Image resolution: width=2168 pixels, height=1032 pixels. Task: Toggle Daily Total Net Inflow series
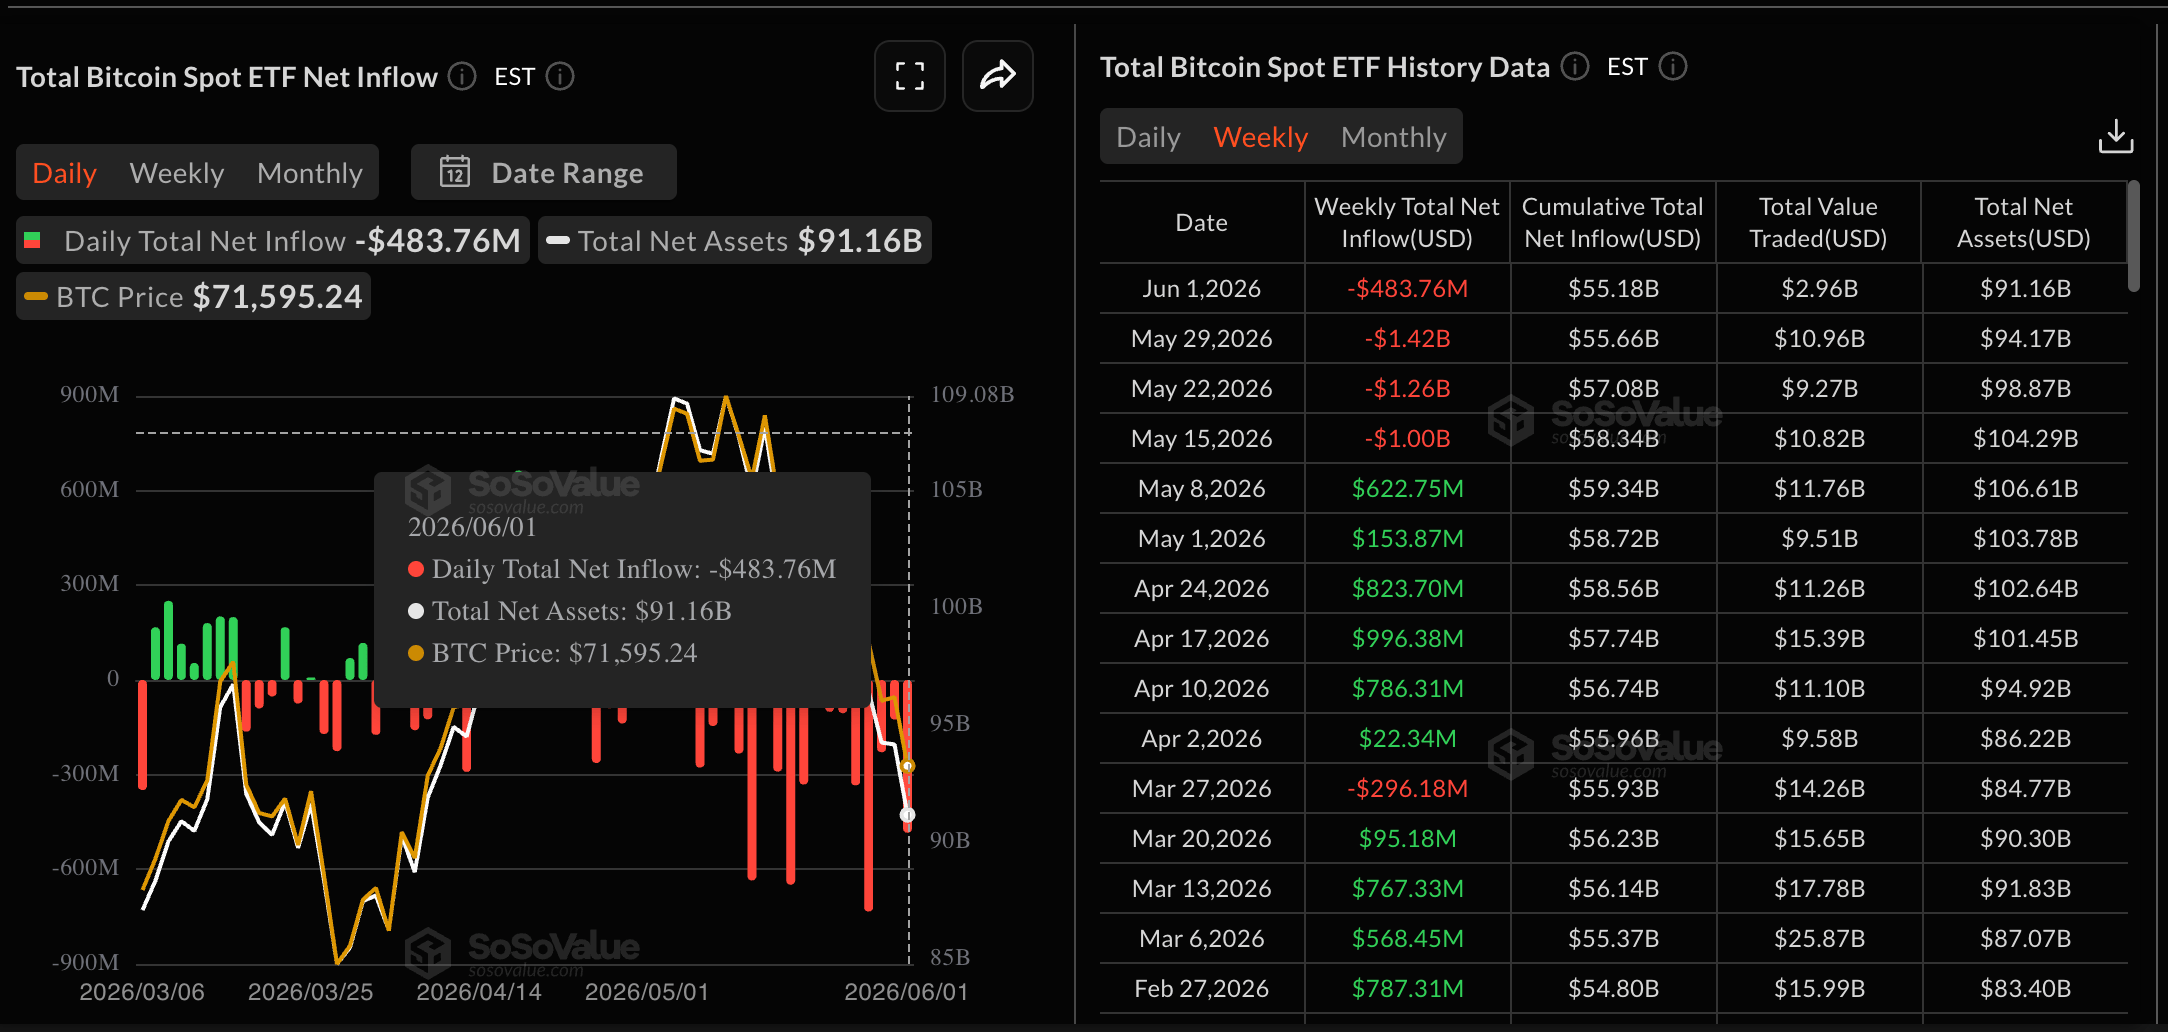(x=273, y=241)
